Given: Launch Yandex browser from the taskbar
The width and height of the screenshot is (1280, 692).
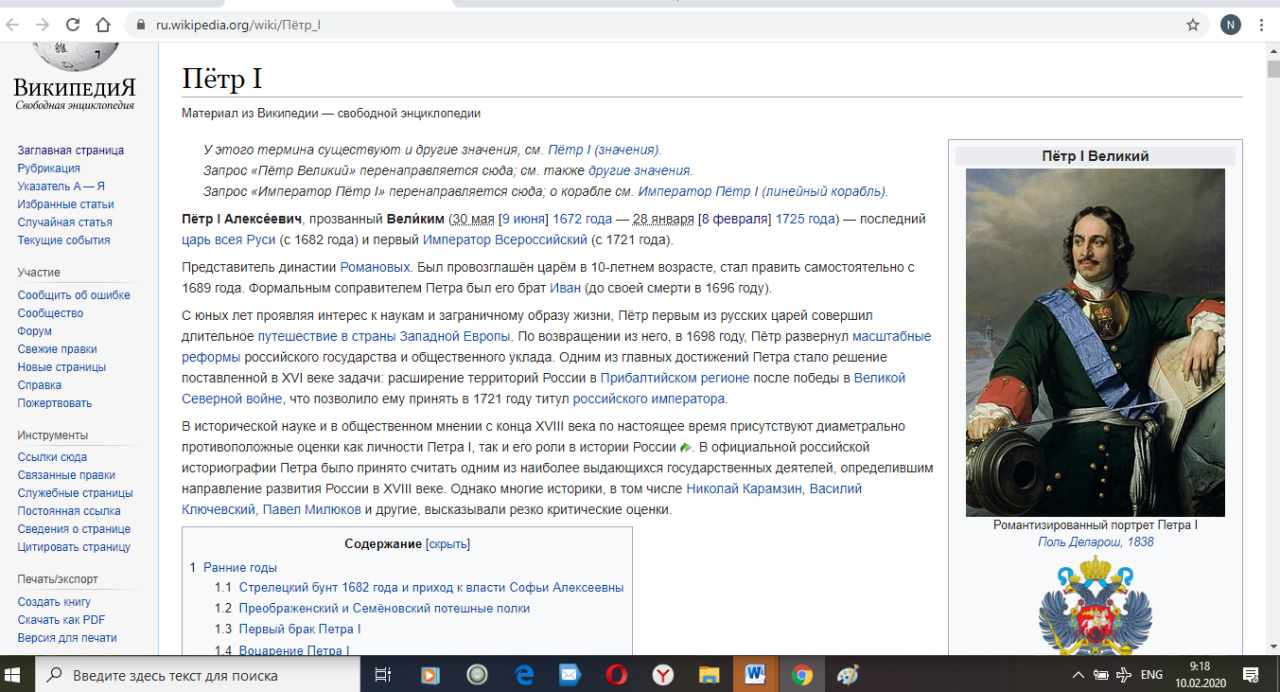Looking at the screenshot, I should point(663,675).
